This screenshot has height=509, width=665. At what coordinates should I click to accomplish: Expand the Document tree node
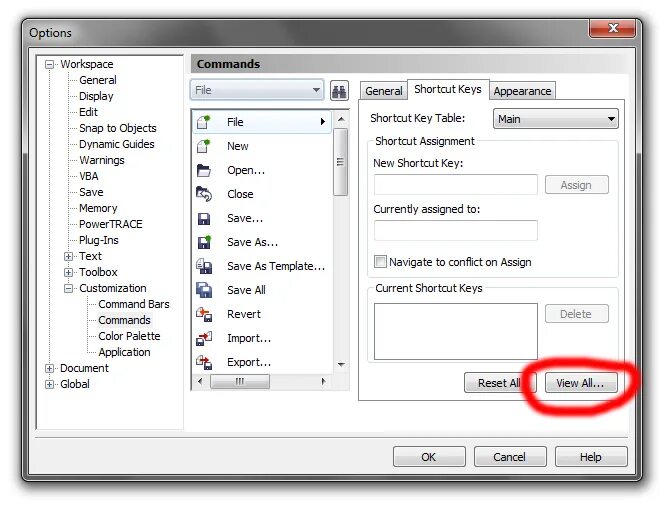point(50,368)
